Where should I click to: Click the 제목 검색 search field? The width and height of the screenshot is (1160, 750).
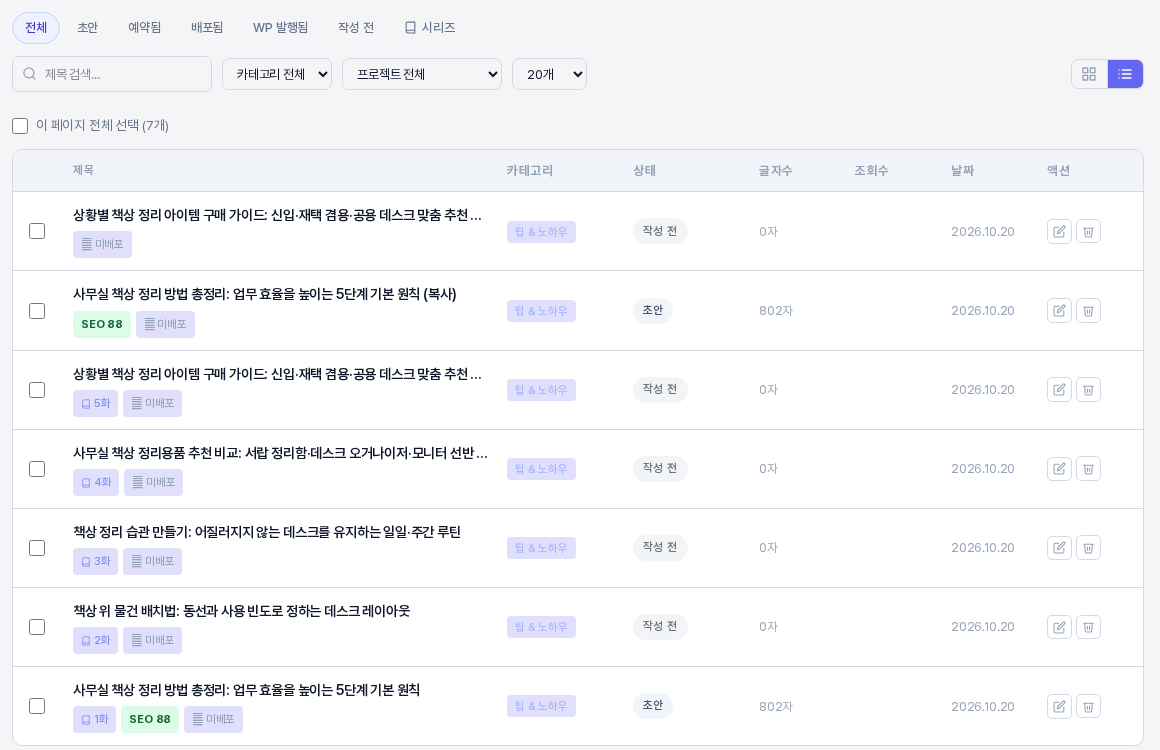click(112, 74)
